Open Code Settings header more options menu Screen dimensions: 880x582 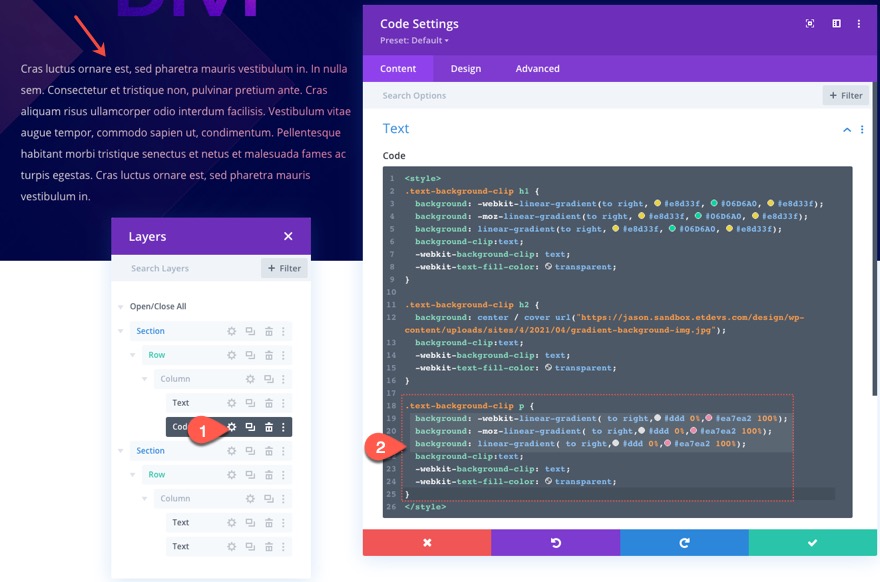click(x=859, y=24)
